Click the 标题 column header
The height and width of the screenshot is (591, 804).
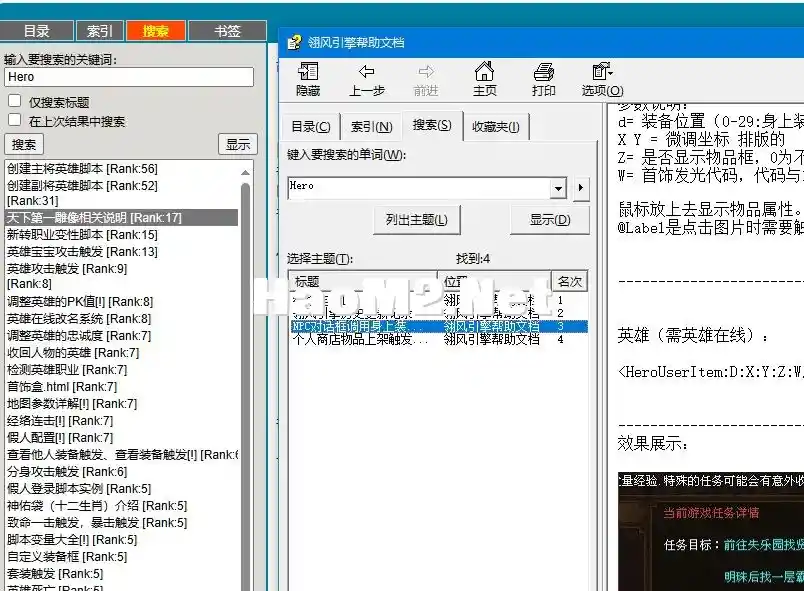point(363,281)
